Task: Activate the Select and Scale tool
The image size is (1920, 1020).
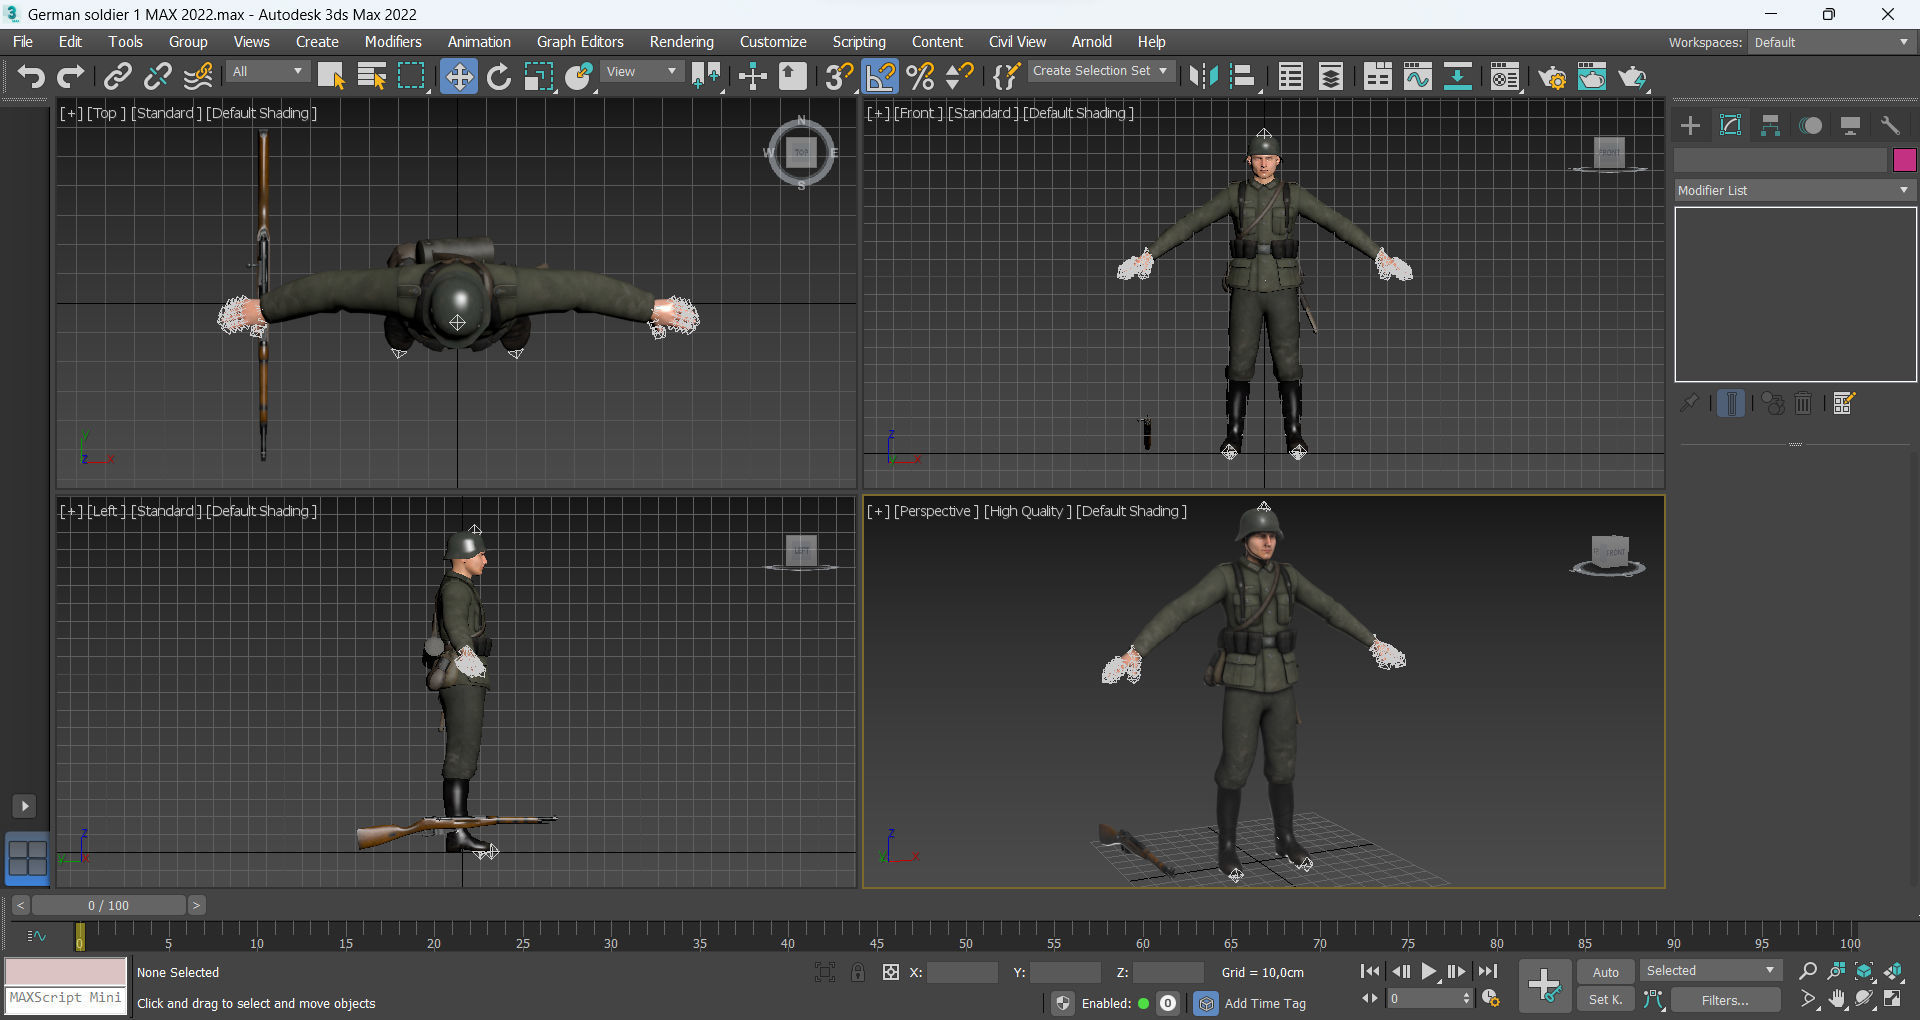Action: pos(539,76)
